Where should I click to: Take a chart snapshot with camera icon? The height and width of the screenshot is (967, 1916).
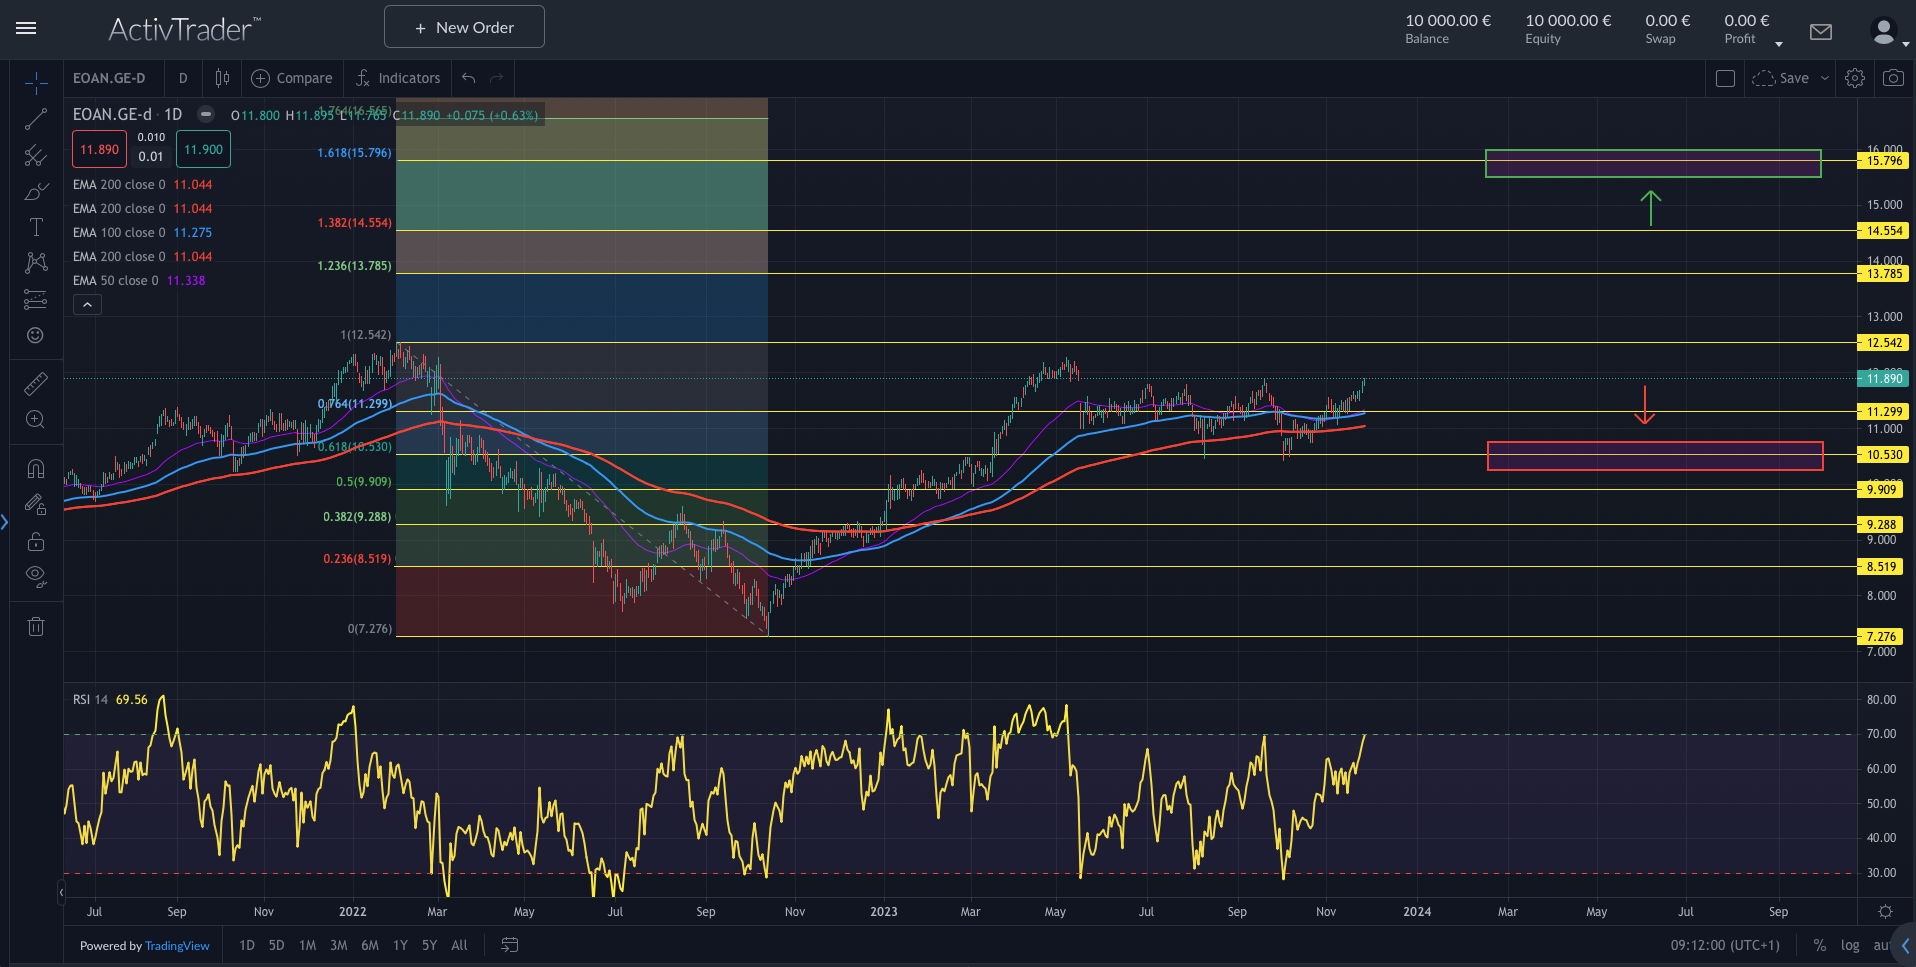[x=1893, y=78]
